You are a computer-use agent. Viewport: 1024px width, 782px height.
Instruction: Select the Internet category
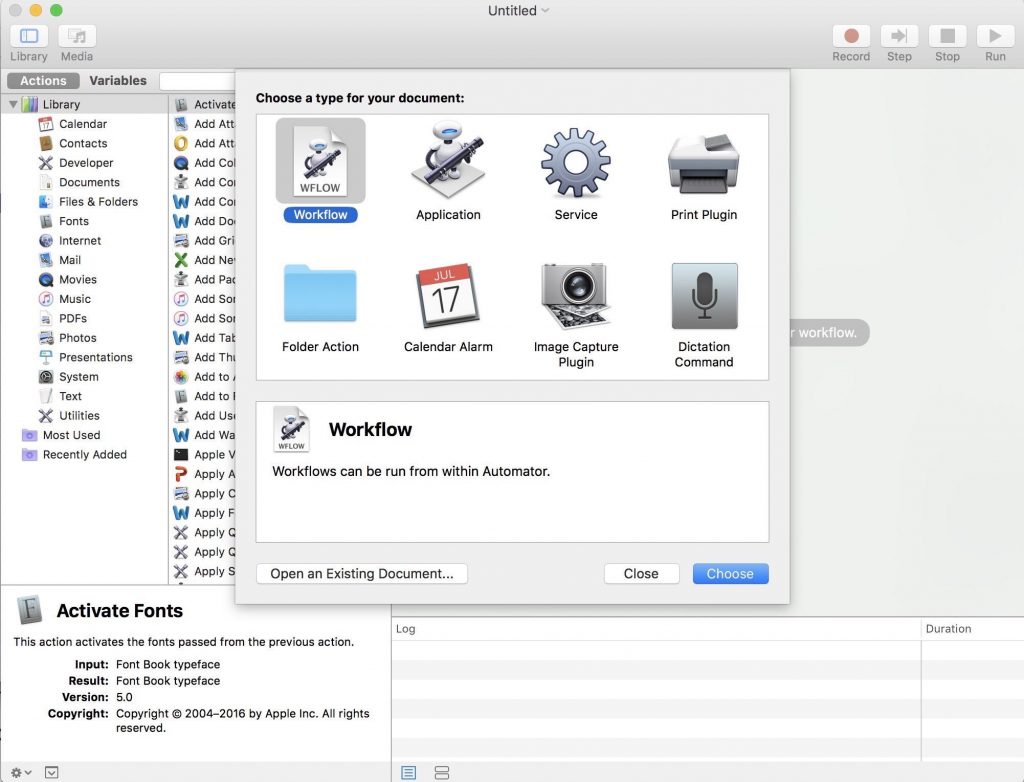click(80, 240)
